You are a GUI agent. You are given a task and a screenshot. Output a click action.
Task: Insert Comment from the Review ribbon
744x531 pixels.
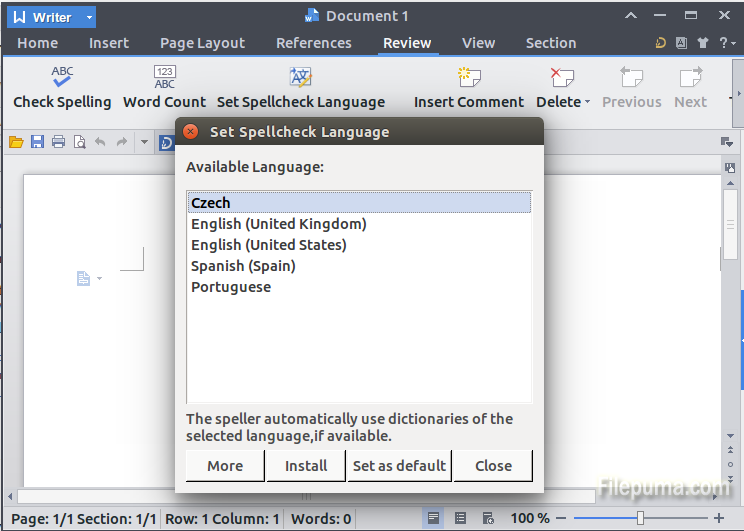(x=469, y=88)
